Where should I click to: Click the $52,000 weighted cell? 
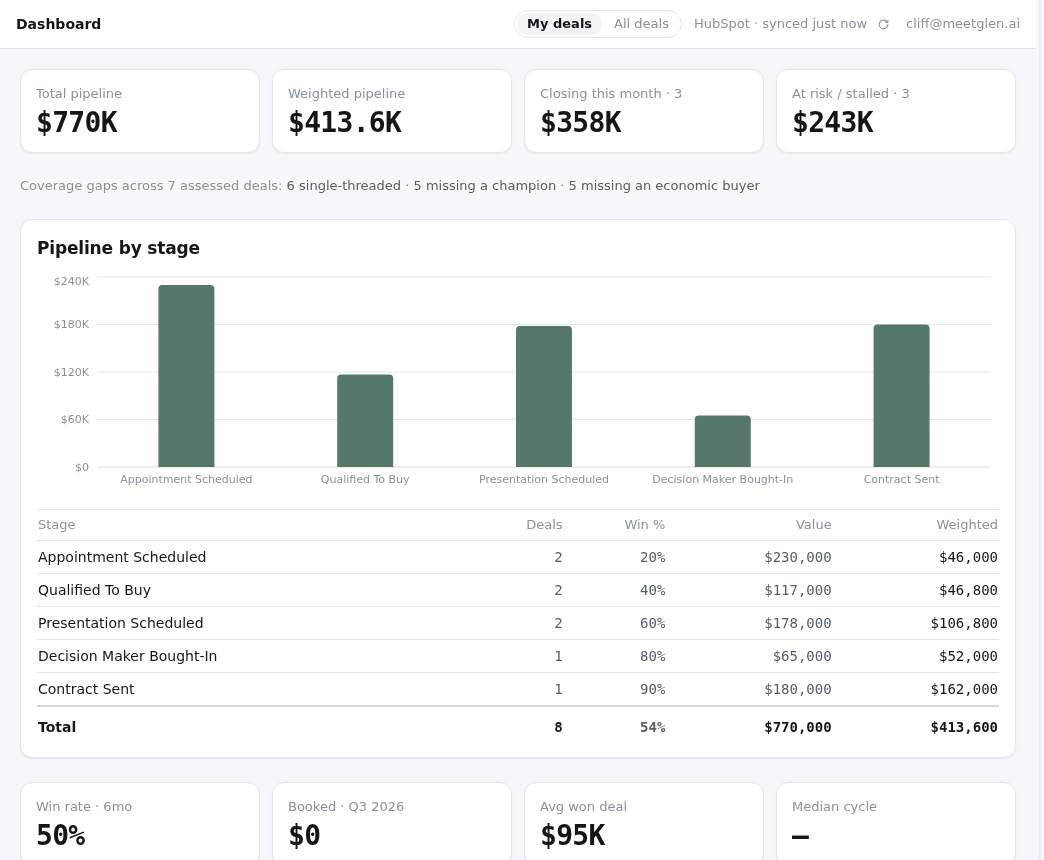(968, 656)
